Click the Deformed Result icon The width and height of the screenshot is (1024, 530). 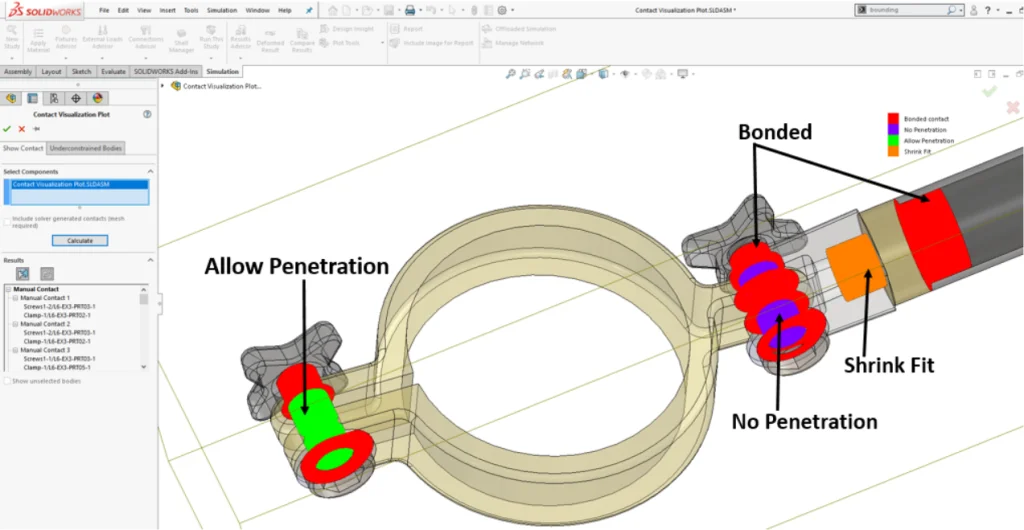tap(270, 40)
